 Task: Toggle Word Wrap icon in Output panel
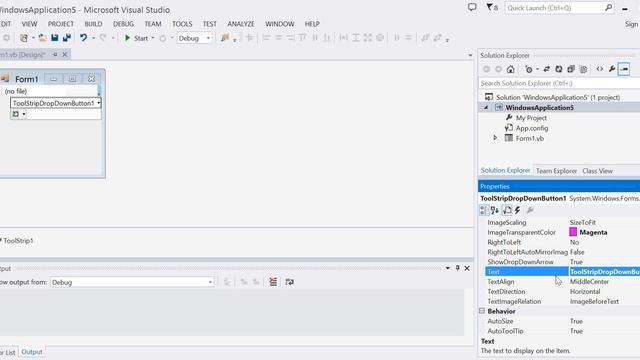[289, 282]
